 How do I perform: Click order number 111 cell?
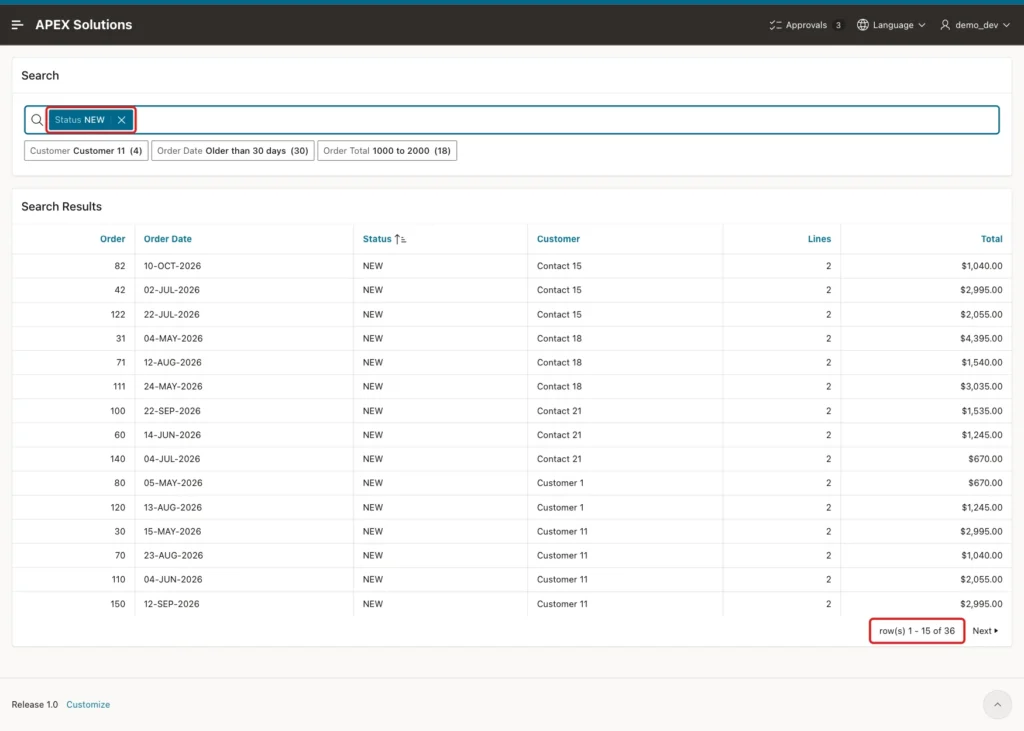click(119, 387)
